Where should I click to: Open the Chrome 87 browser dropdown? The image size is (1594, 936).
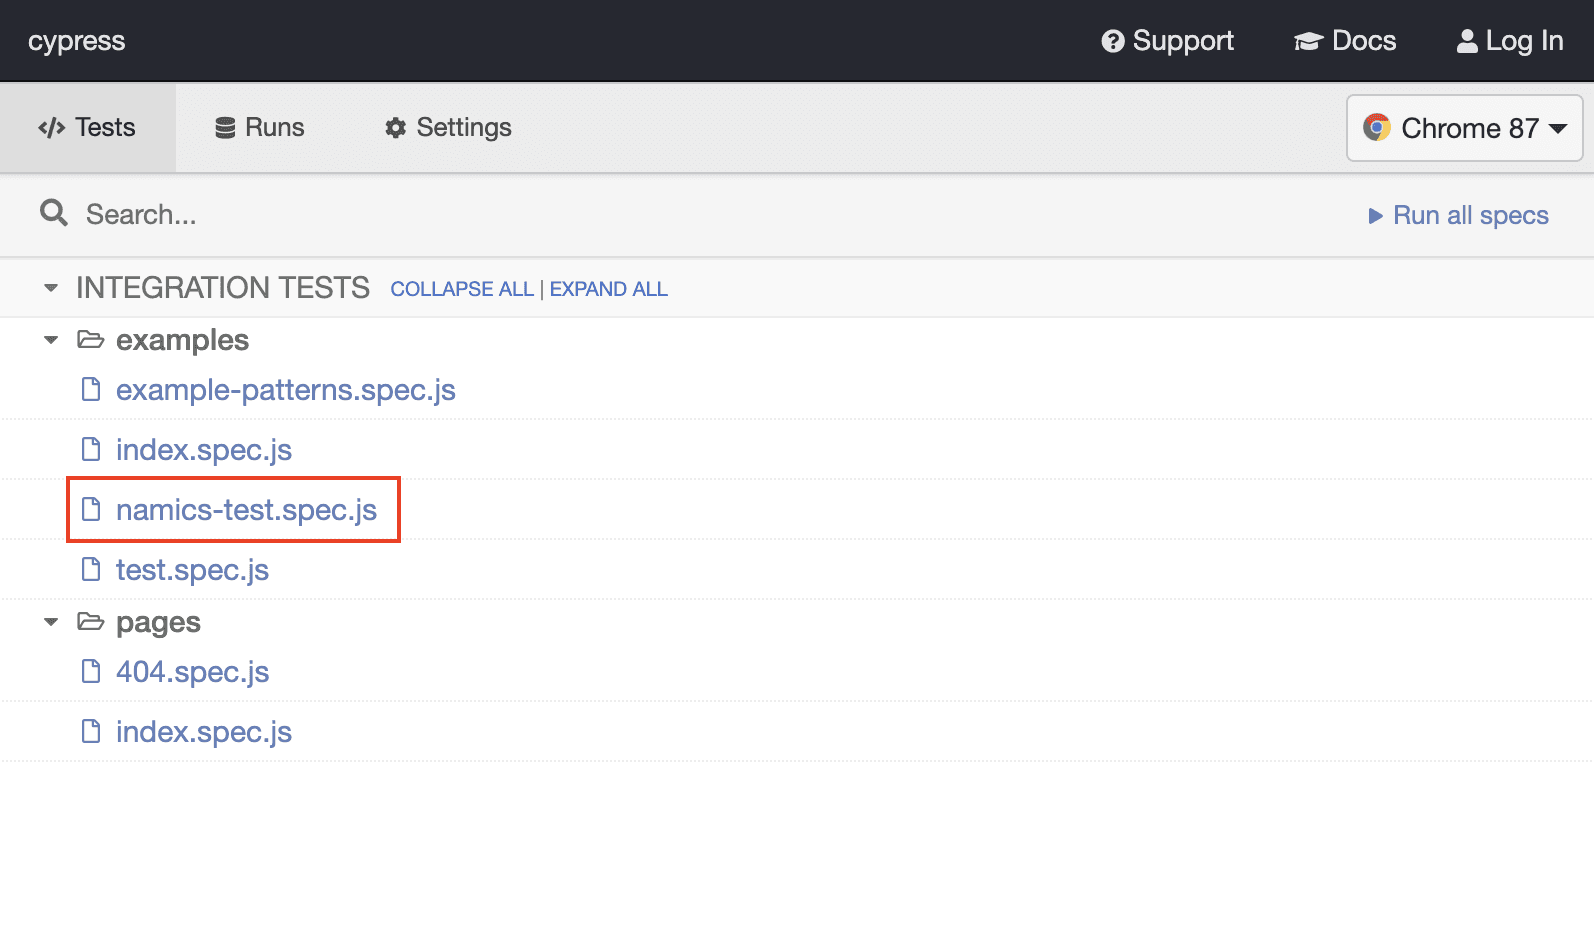click(1464, 128)
